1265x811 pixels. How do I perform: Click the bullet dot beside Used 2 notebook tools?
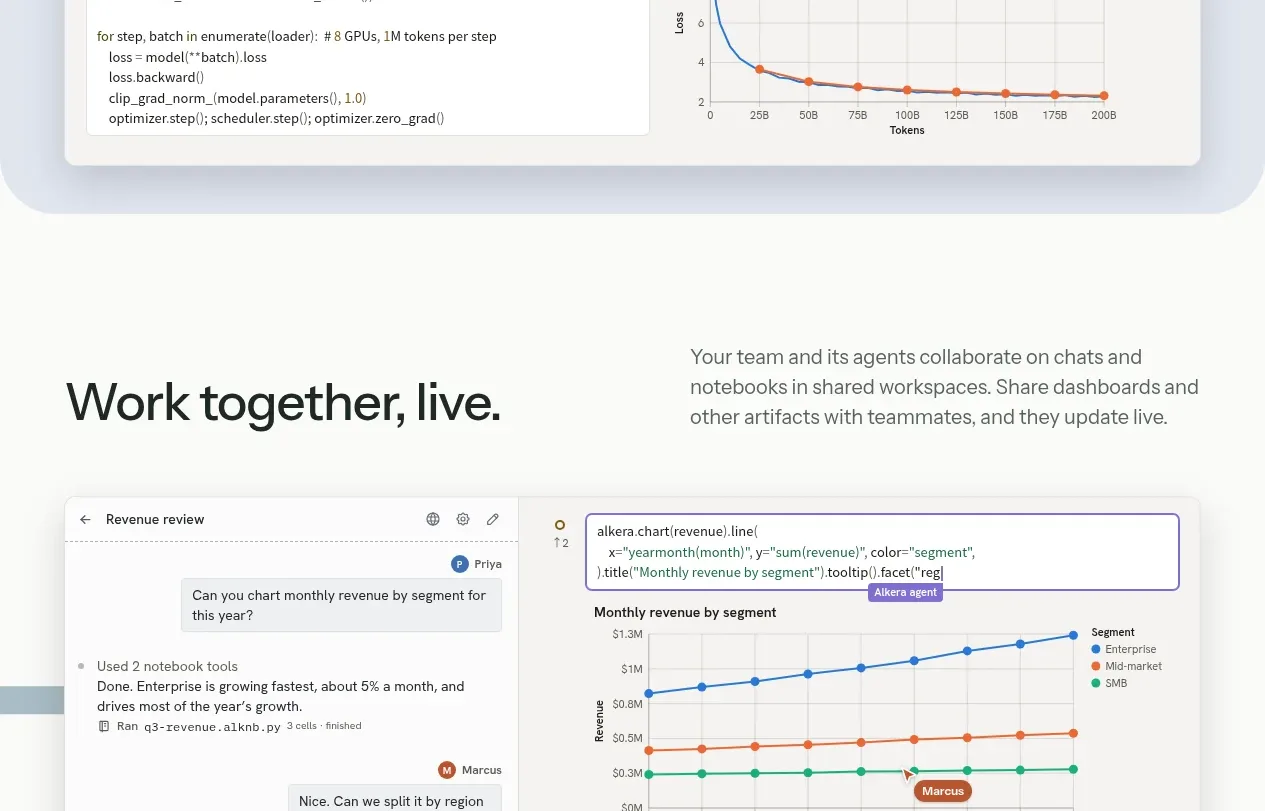pos(81,666)
